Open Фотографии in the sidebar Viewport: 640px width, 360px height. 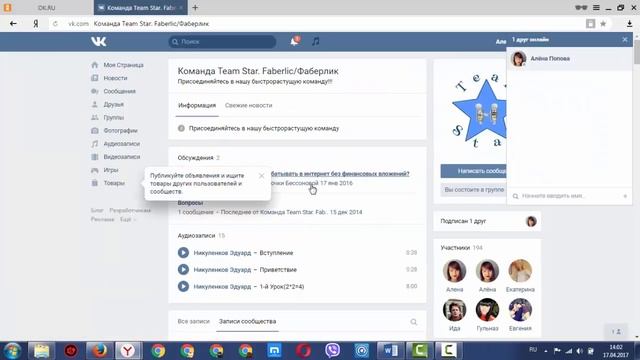pos(120,130)
